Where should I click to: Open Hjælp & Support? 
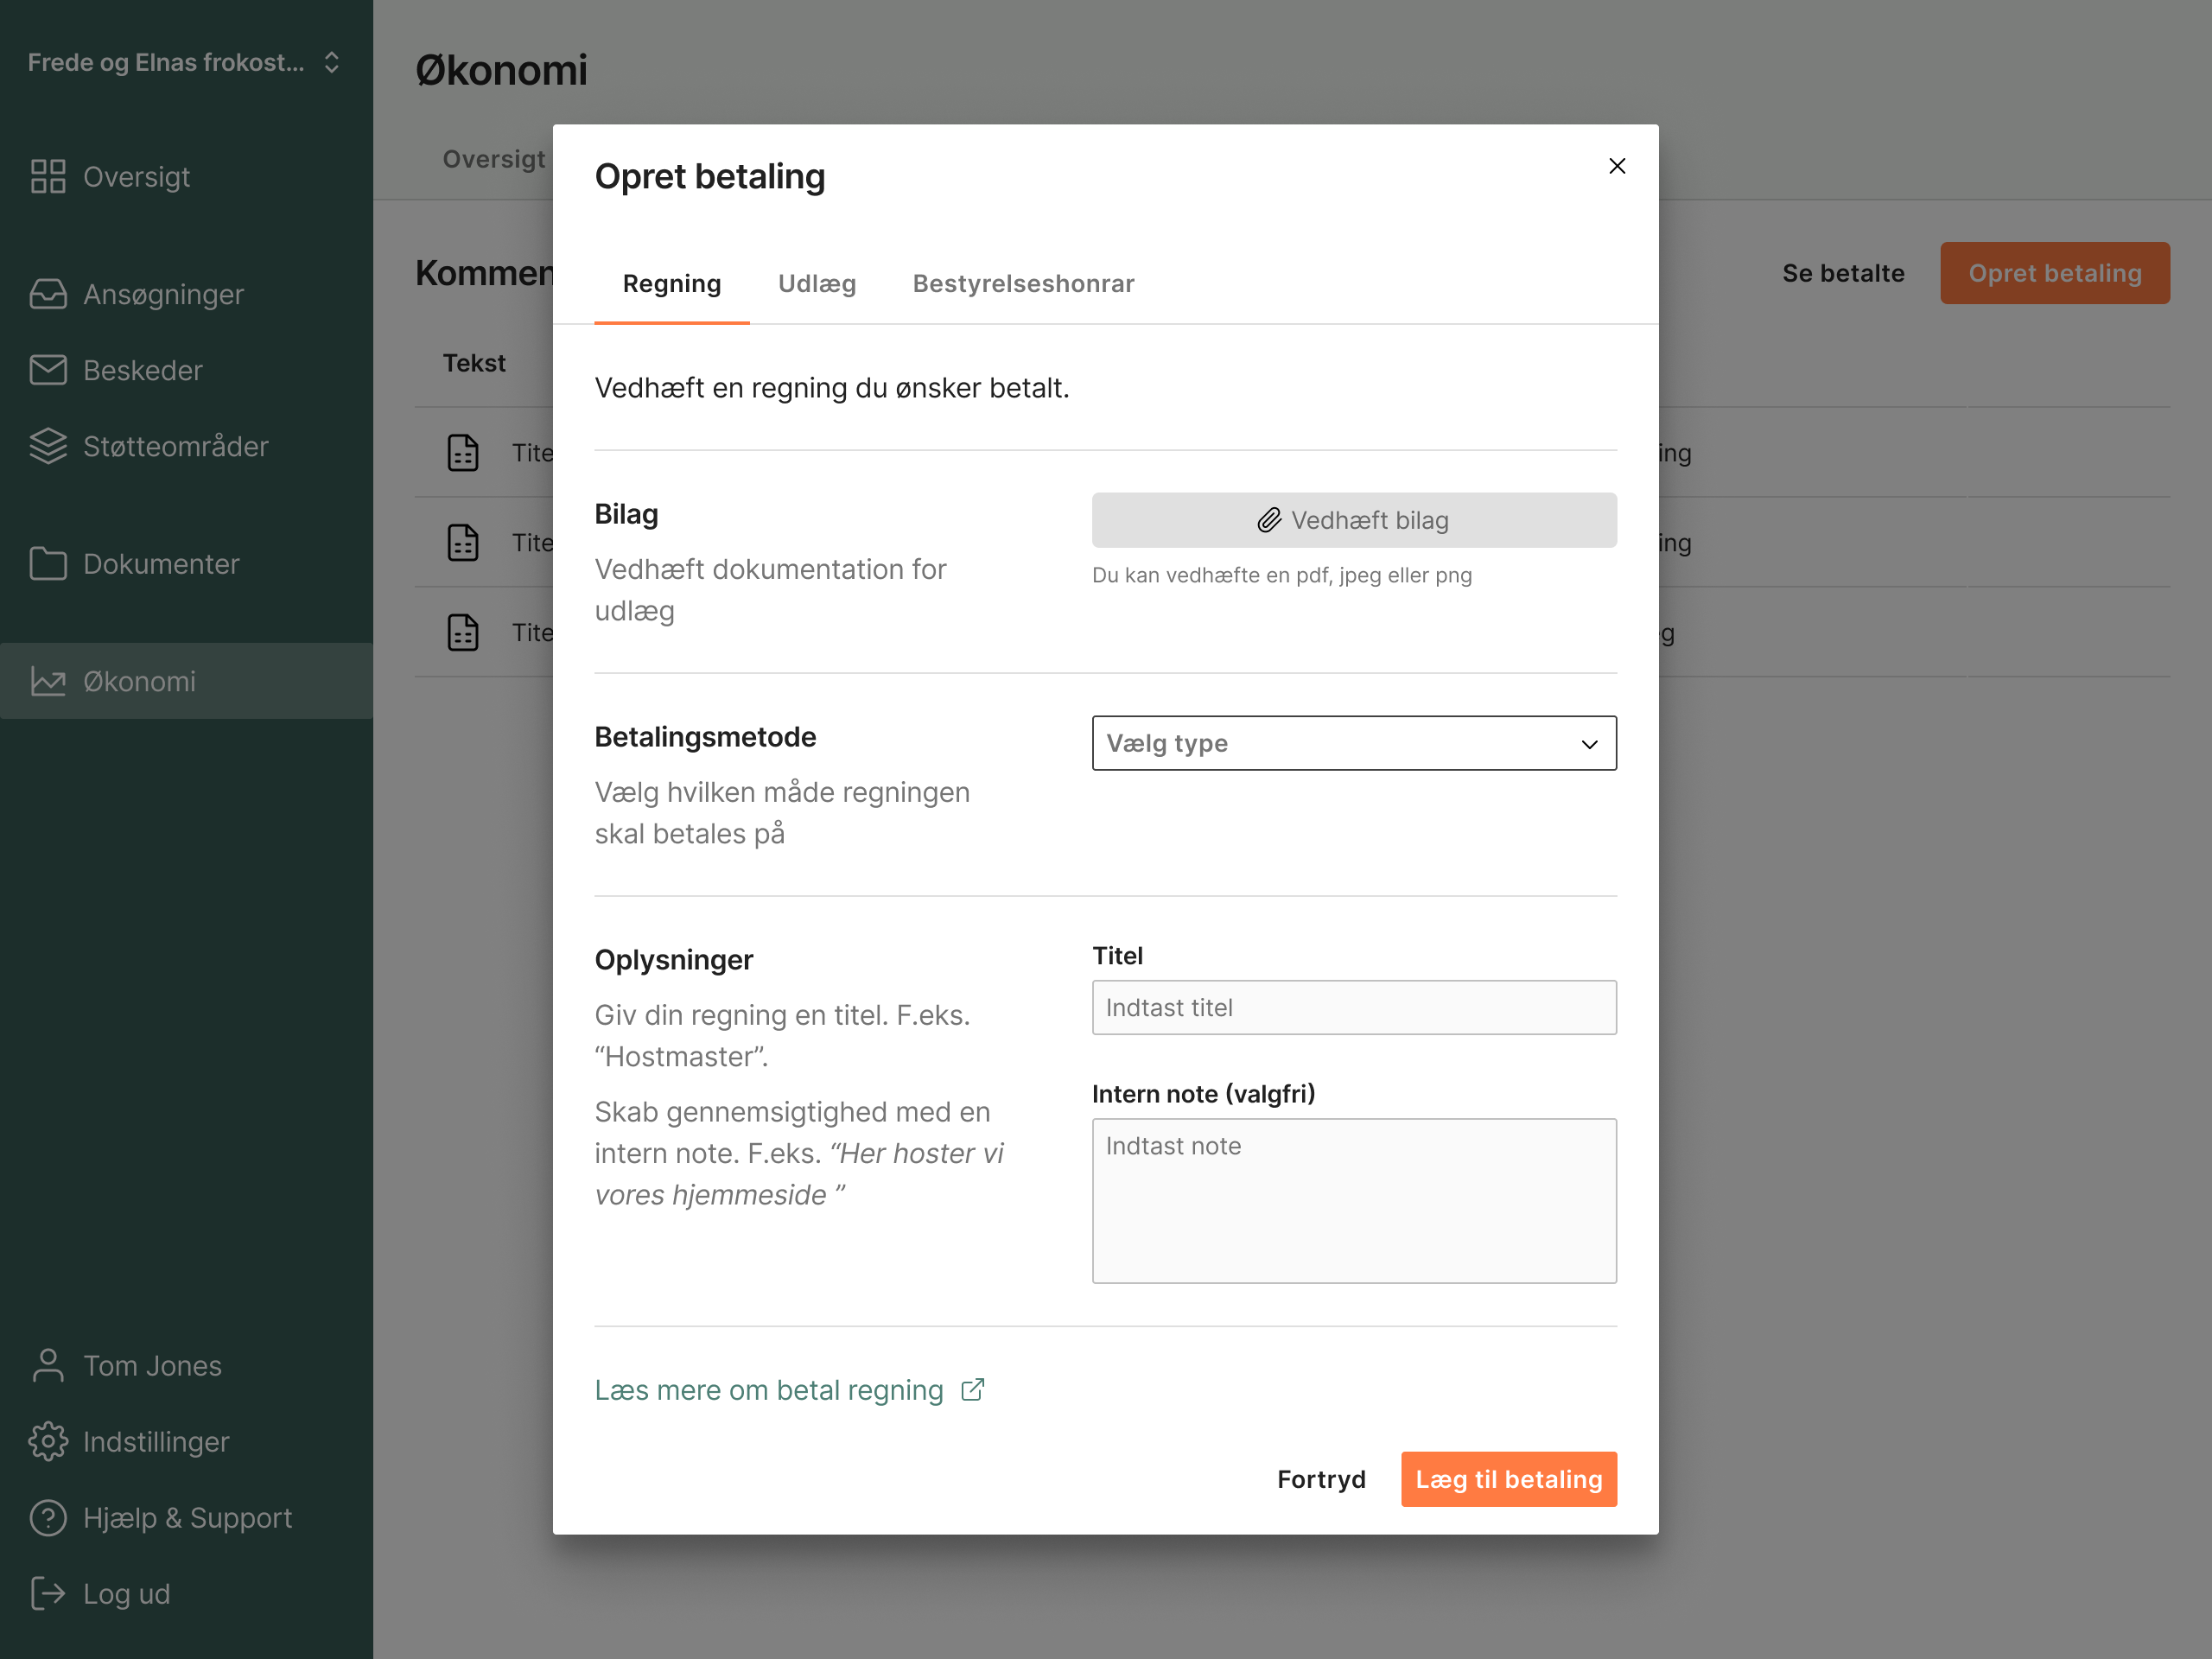click(x=187, y=1517)
